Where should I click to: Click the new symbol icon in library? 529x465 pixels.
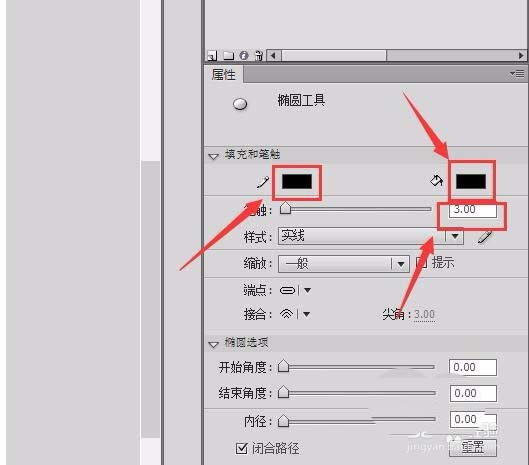click(212, 56)
